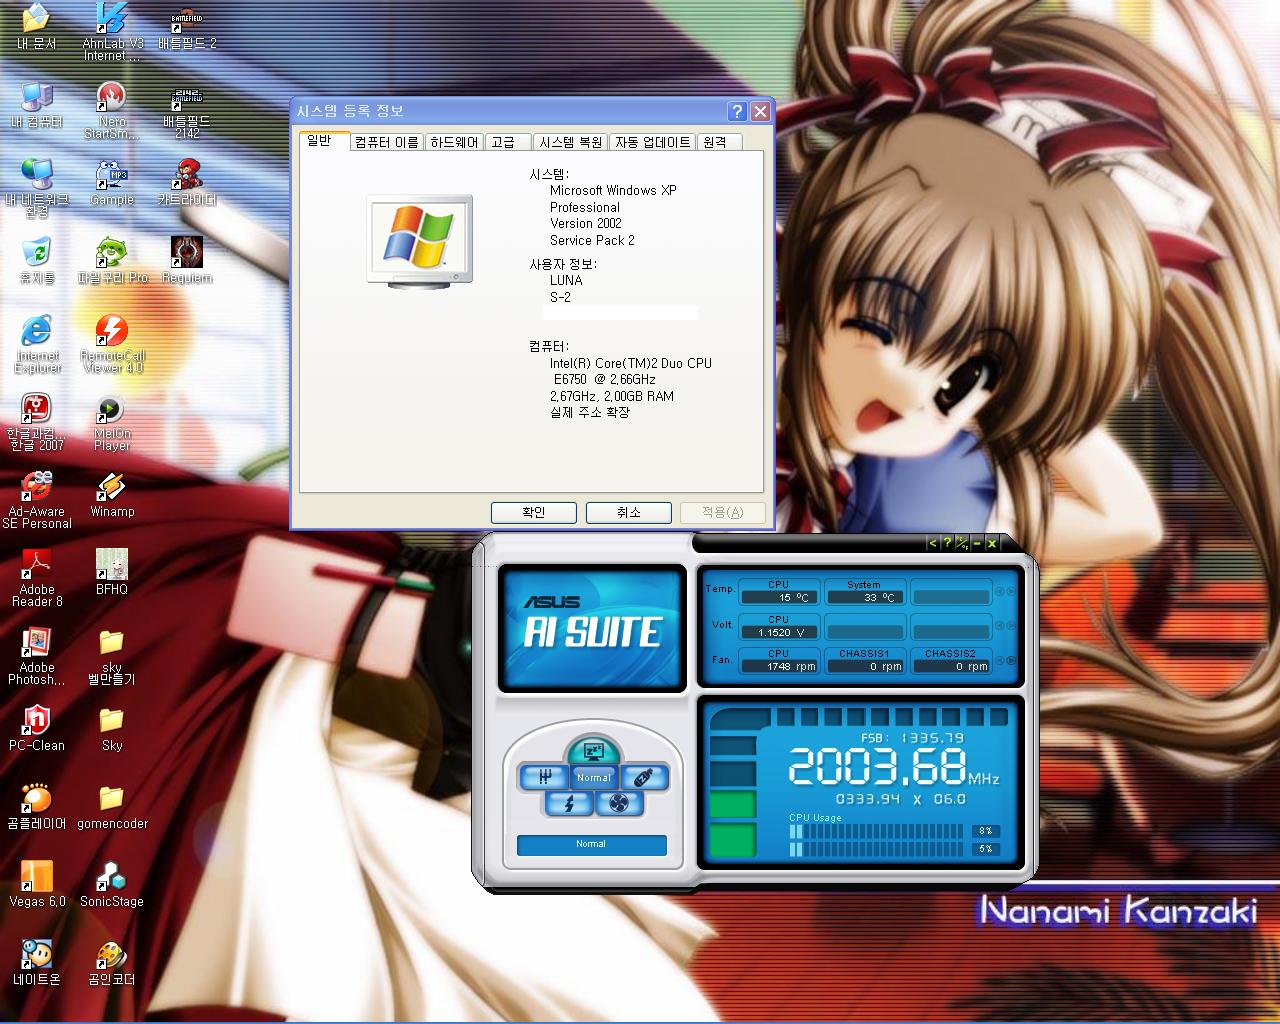1280x1024 pixels.
Task: Click the help ? button in system properties title bar
Action: (x=737, y=111)
